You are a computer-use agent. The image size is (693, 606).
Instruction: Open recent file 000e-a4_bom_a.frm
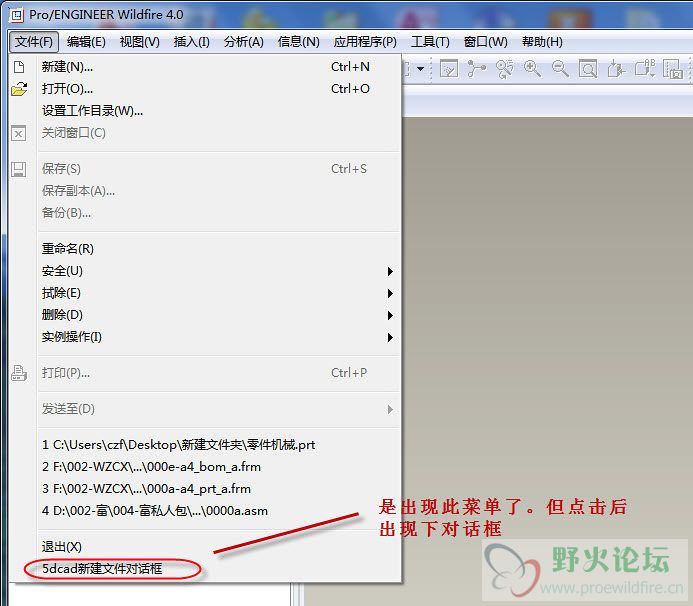coord(206,467)
